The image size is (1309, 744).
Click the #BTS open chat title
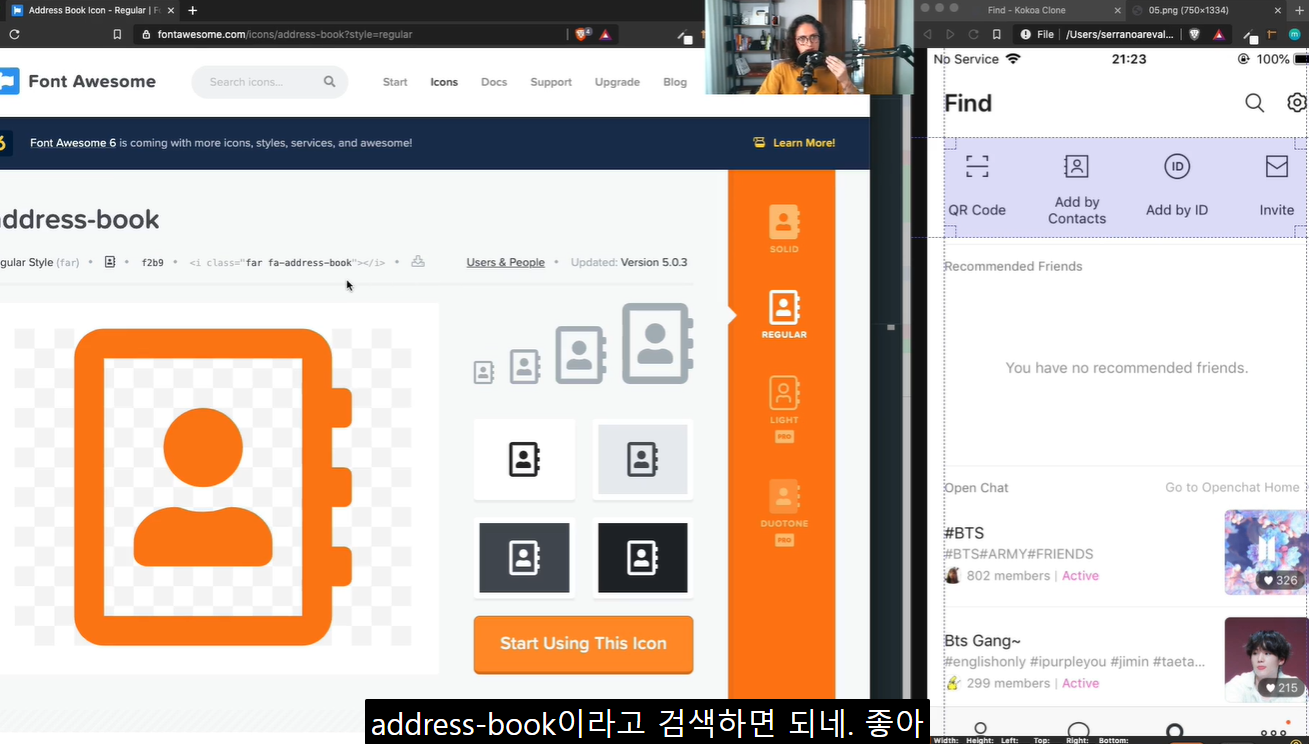964,533
